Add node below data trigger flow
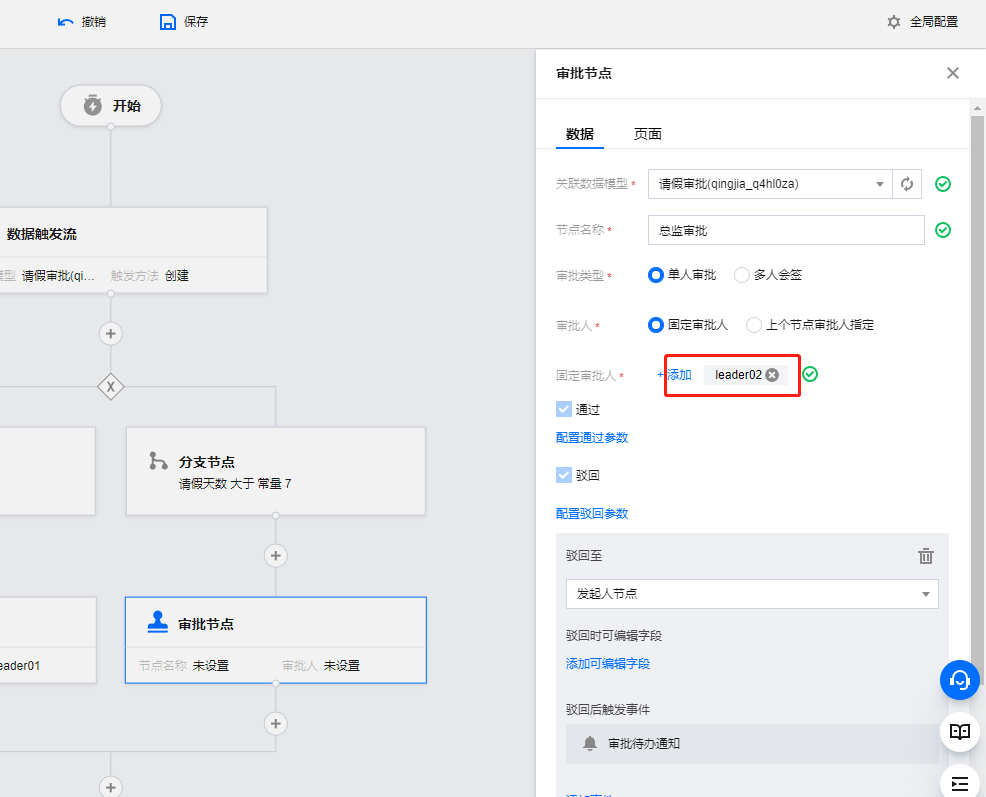Viewport: 986px width, 797px height. pos(111,333)
